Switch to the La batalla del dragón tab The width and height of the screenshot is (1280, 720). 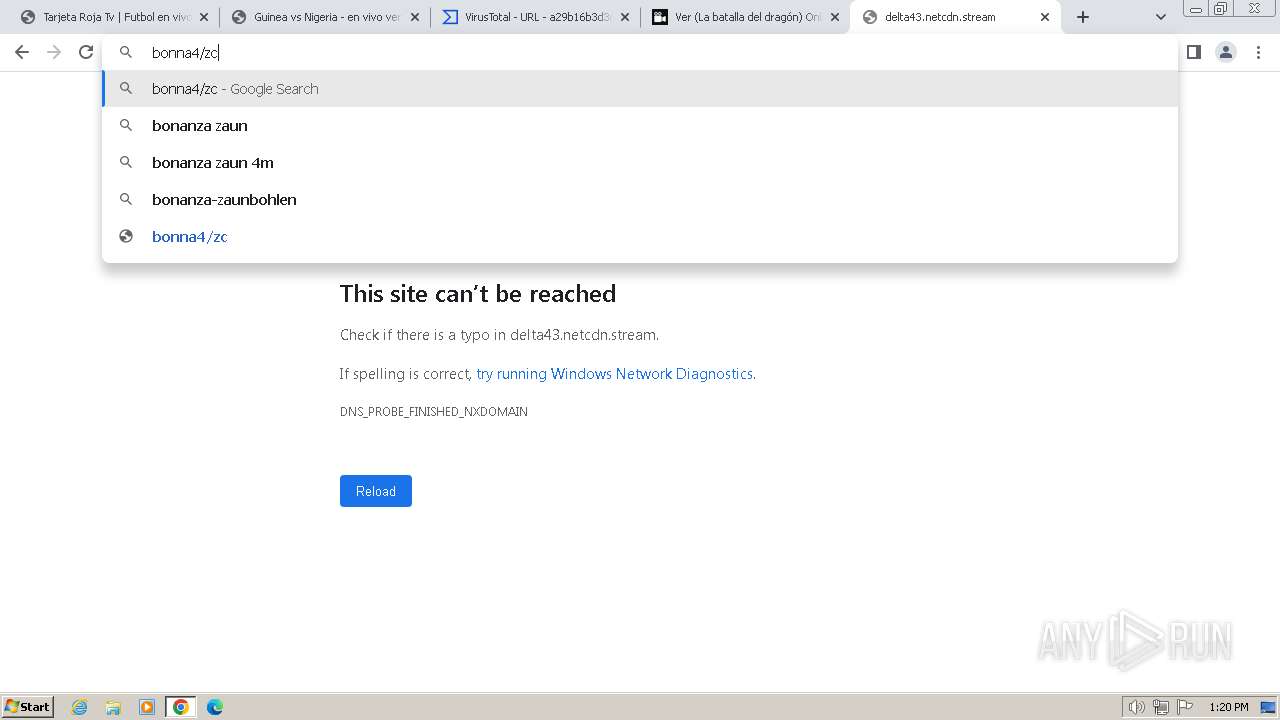point(745,17)
